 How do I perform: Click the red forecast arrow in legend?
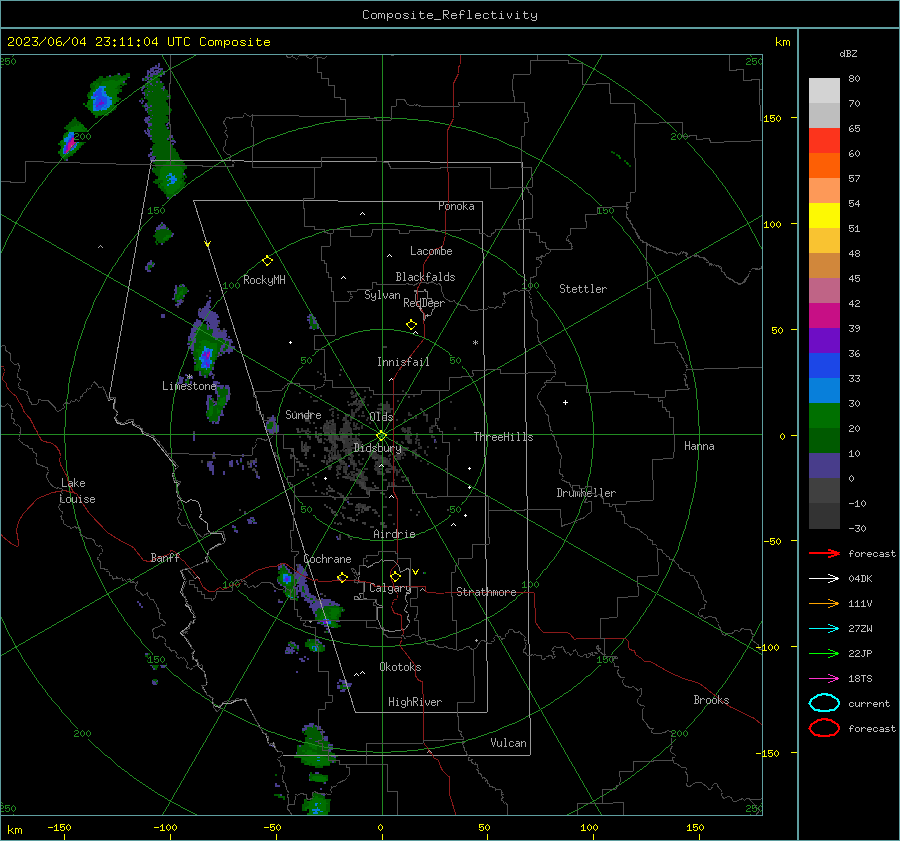(x=824, y=553)
